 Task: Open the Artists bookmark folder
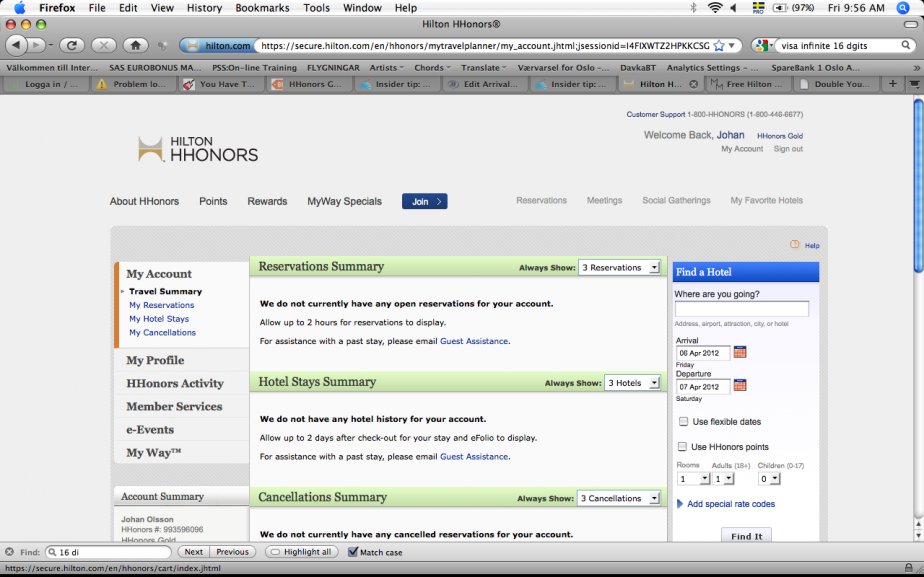(x=387, y=68)
